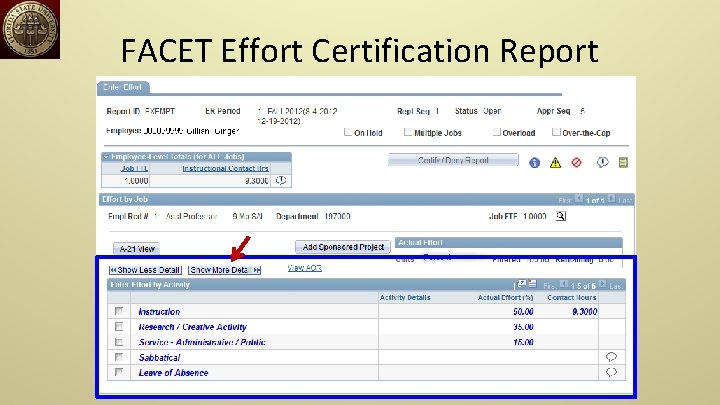Collapse Employee-Level Totals section
The width and height of the screenshot is (720, 405).
click(x=106, y=157)
